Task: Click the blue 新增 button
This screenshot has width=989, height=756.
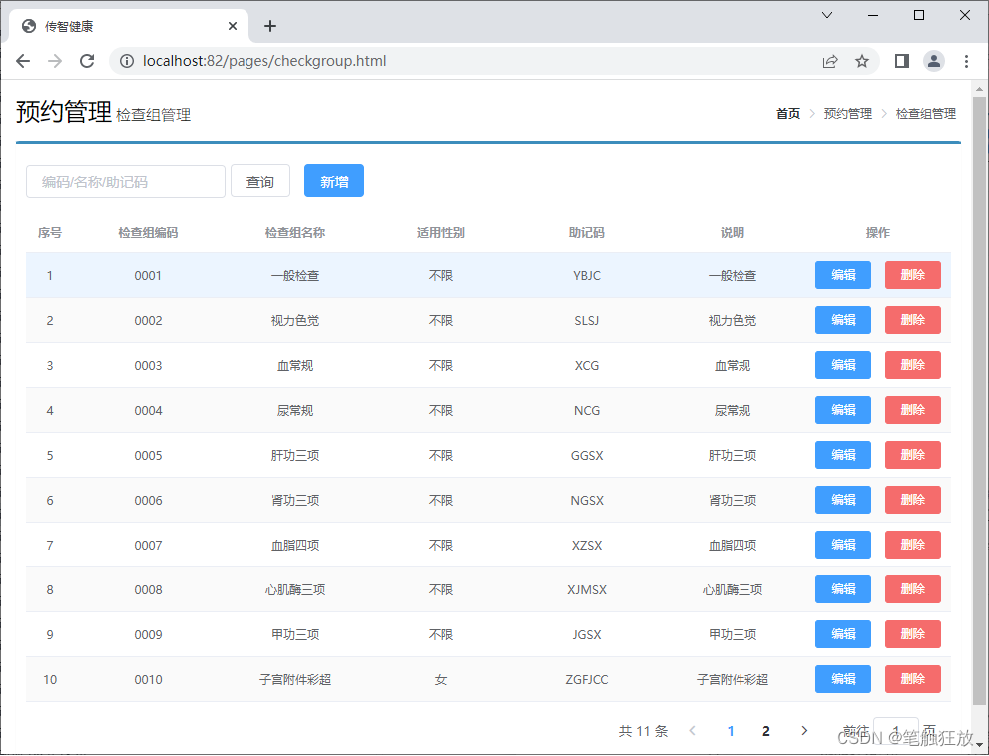Action: point(333,181)
